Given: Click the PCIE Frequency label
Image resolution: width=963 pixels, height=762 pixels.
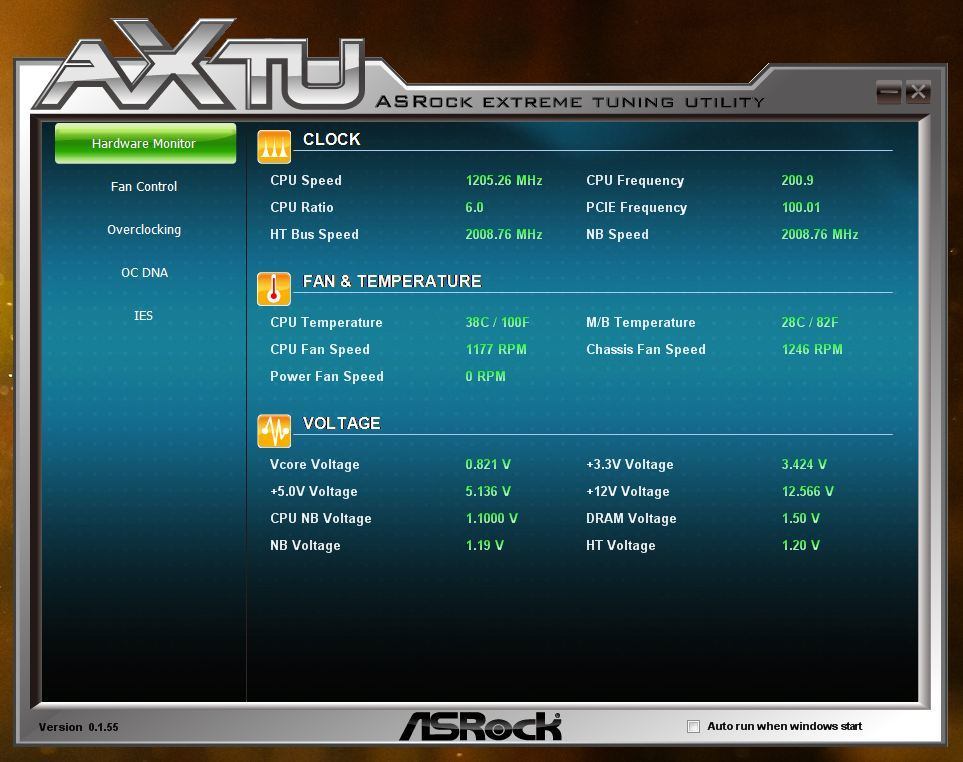Looking at the screenshot, I should 636,208.
